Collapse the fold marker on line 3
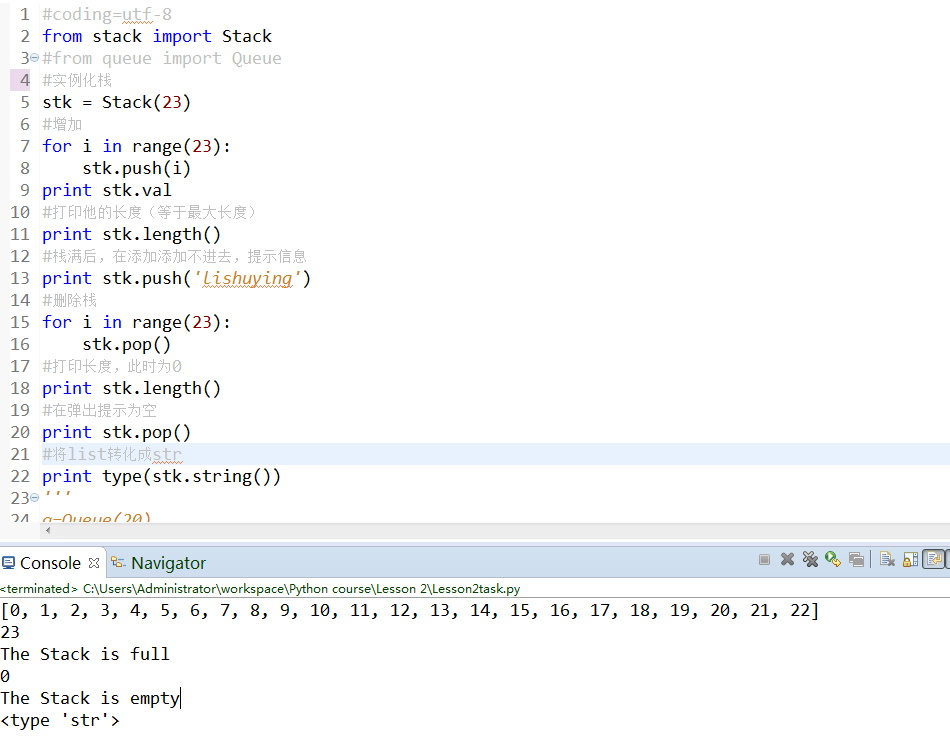This screenshot has width=950, height=739. (35, 58)
